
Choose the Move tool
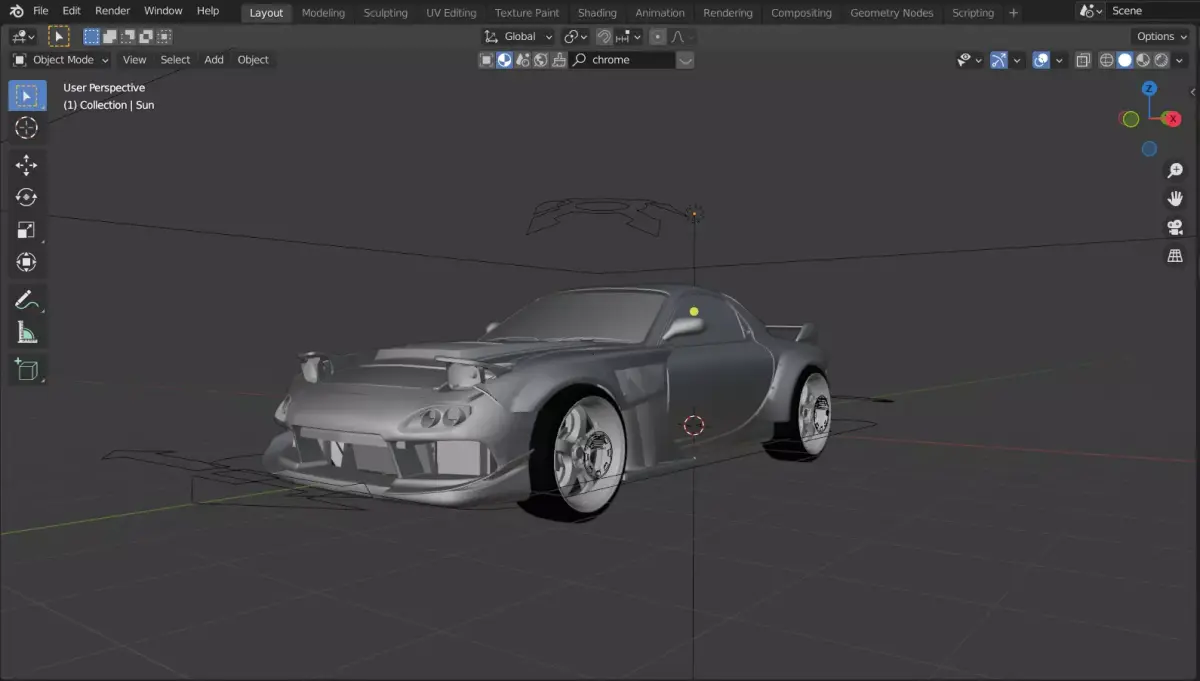tap(27, 166)
